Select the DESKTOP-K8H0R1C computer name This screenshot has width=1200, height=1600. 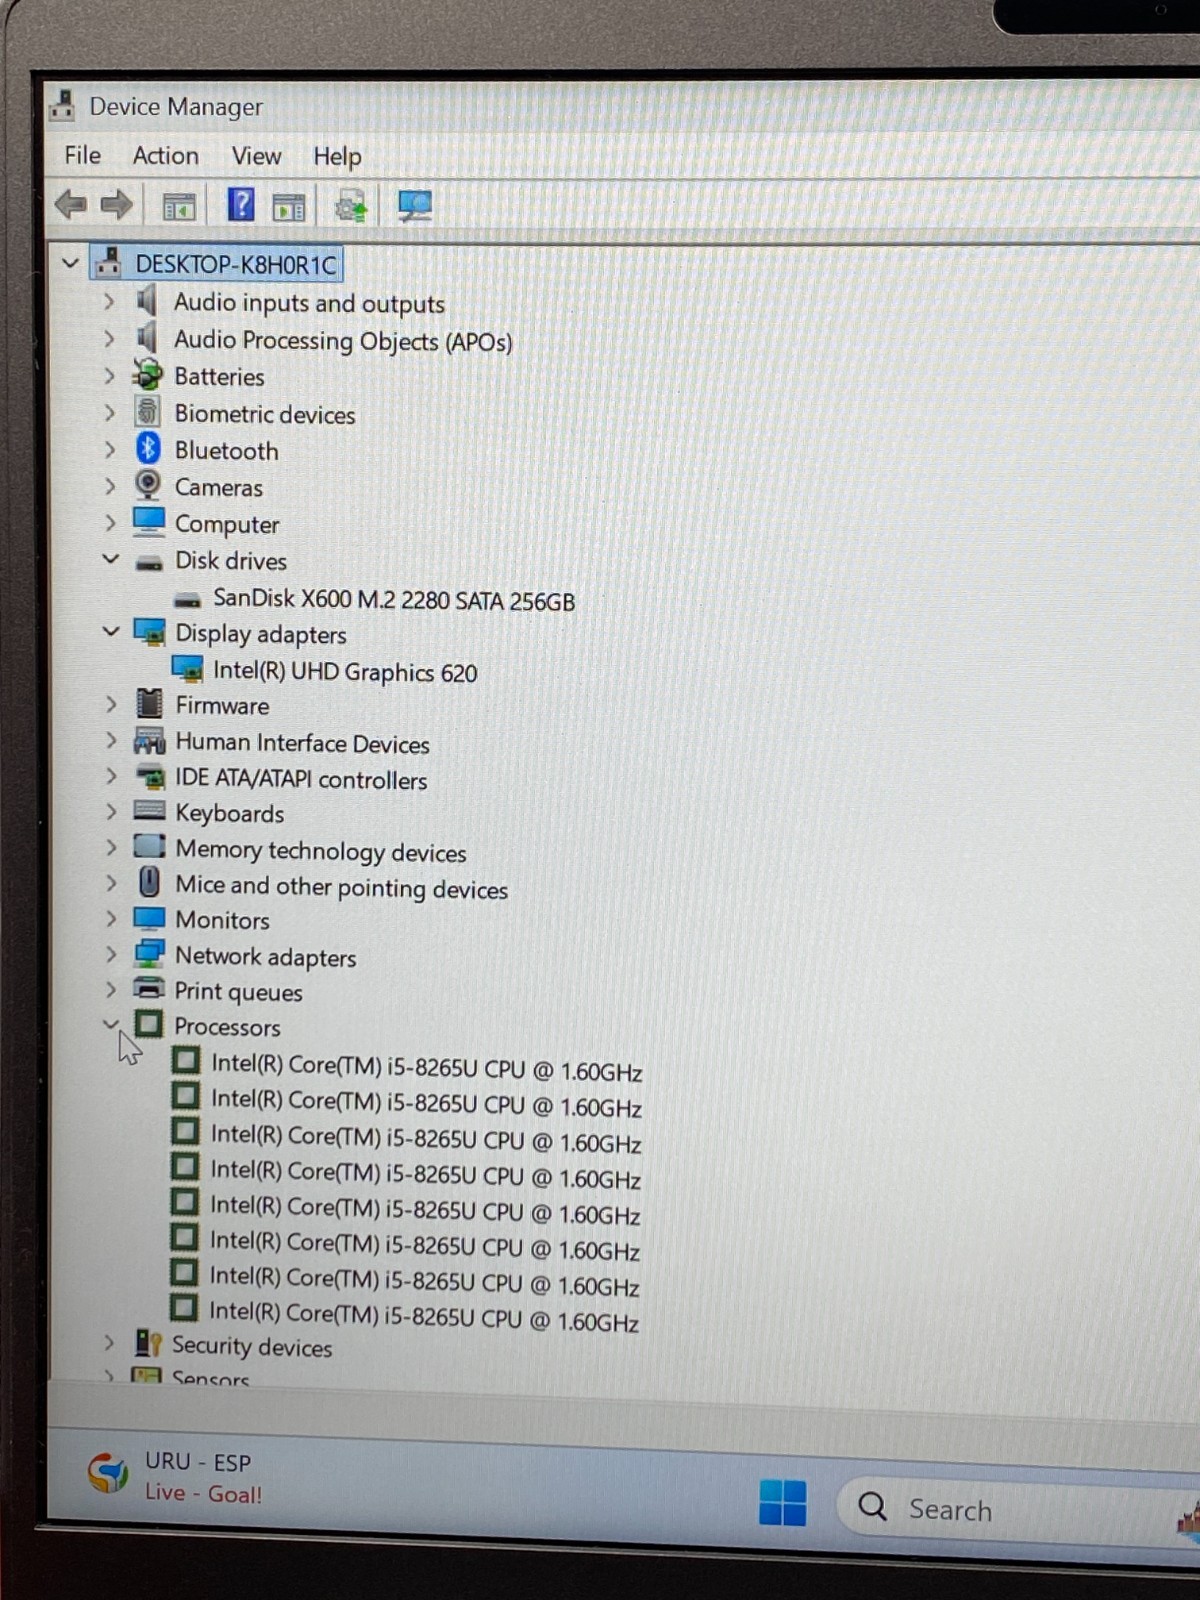click(x=236, y=264)
